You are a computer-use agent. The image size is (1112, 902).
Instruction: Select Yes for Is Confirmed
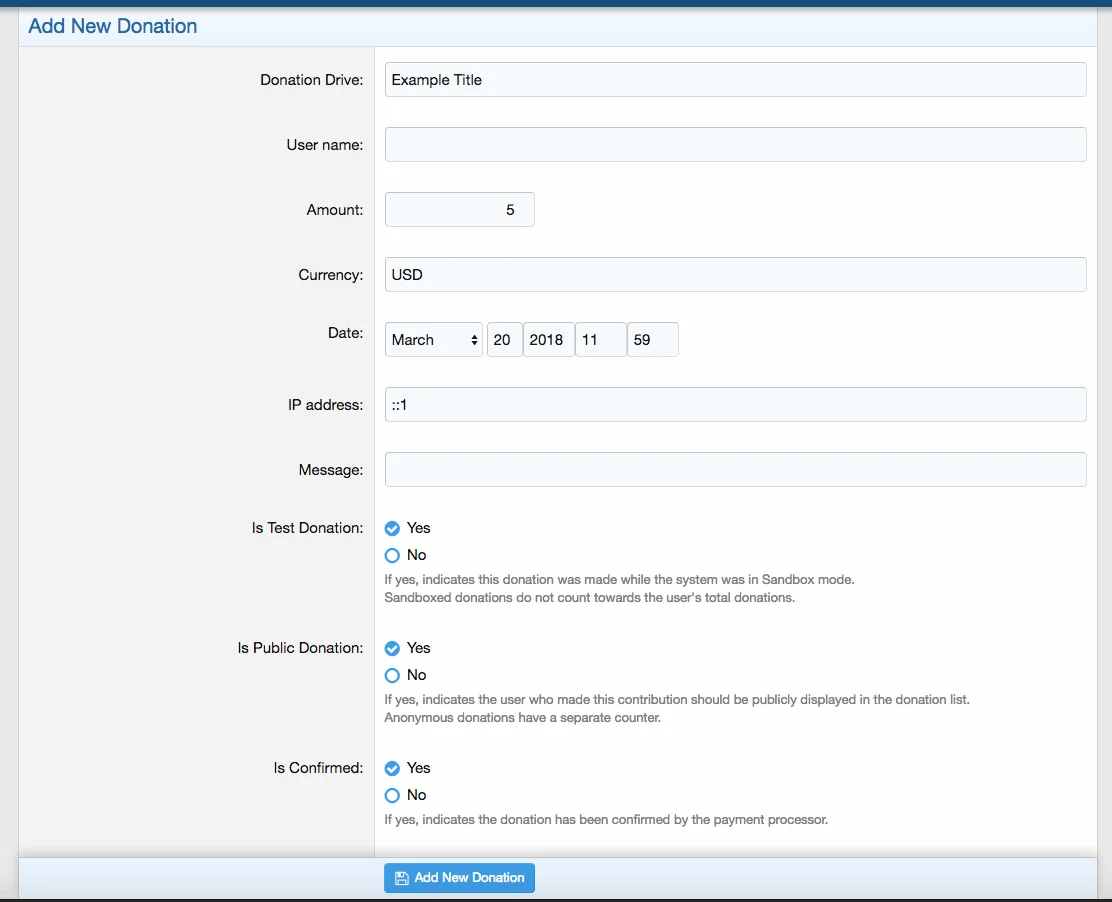pos(392,768)
